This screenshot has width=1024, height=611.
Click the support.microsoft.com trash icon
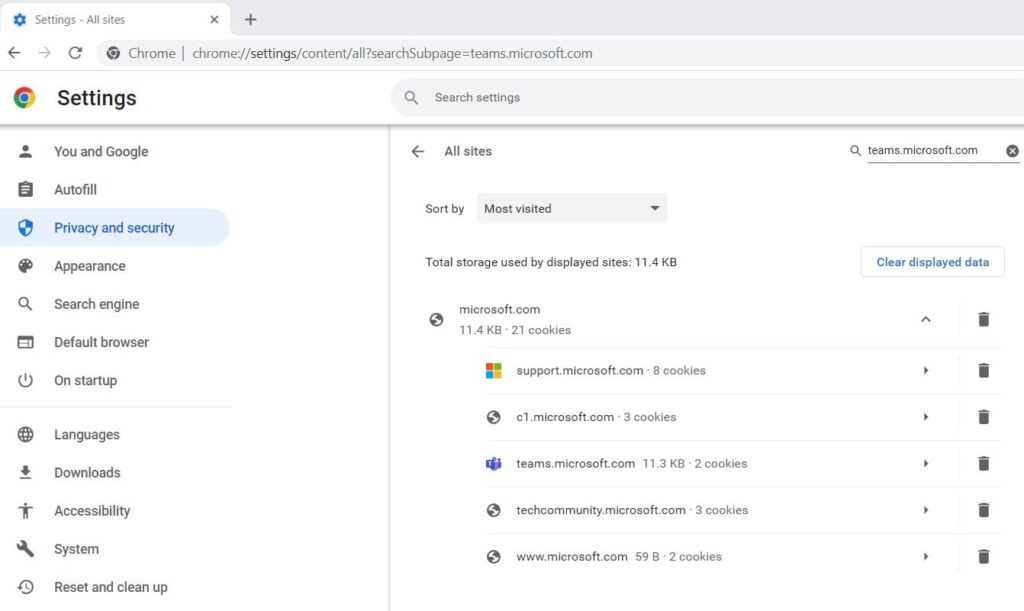pos(984,370)
